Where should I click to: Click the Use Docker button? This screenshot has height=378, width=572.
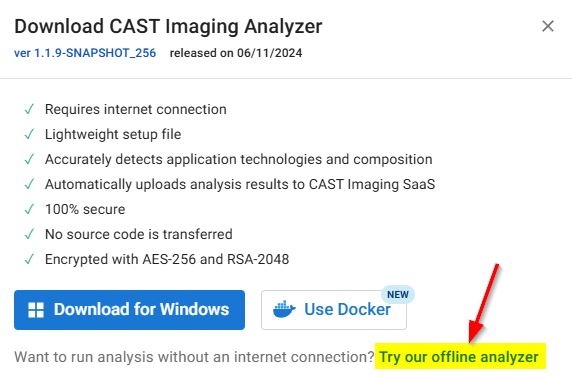334,310
